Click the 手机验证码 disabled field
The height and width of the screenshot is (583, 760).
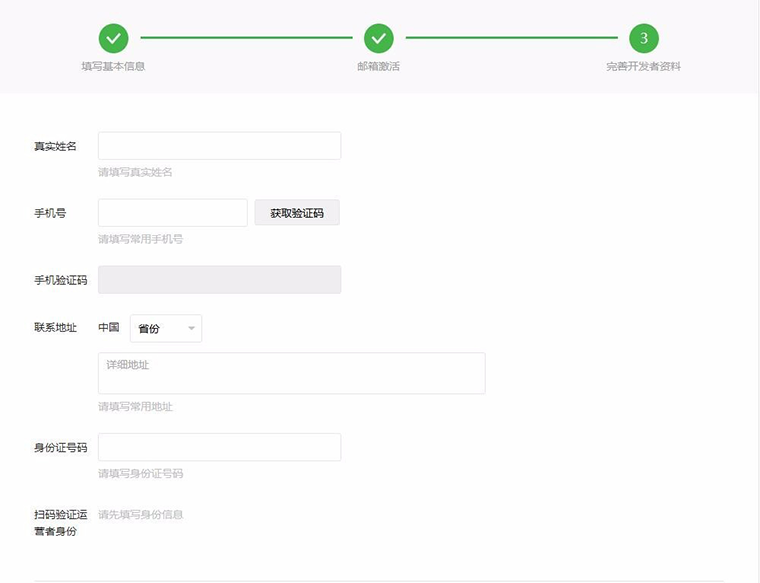(220, 280)
